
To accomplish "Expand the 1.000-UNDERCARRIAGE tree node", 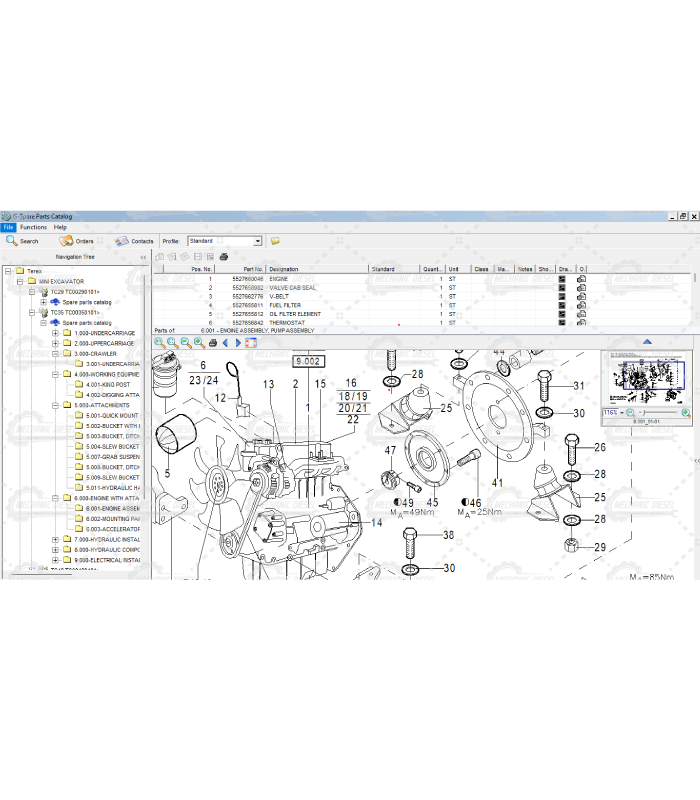I will (x=55, y=333).
